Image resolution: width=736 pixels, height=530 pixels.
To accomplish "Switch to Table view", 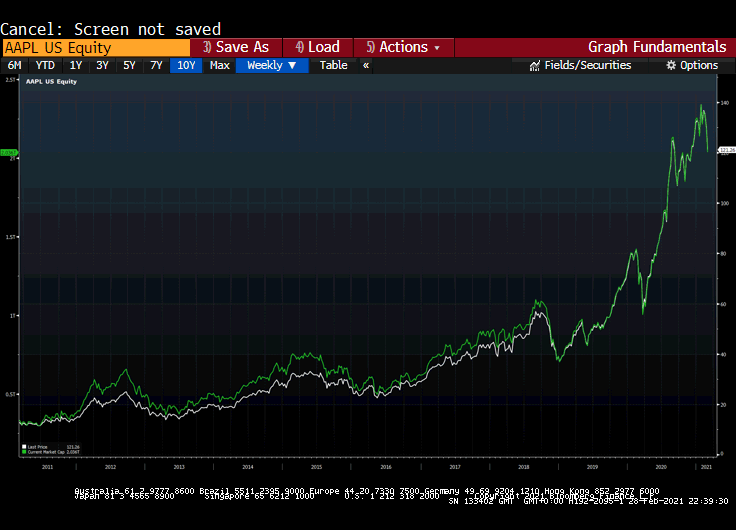I will pyautogui.click(x=333, y=65).
